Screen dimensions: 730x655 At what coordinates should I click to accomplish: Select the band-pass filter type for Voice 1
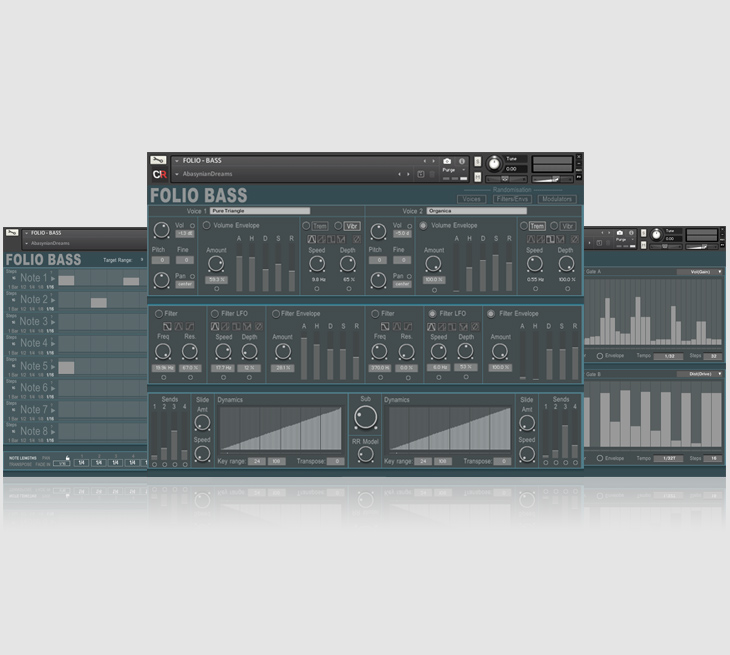(x=178, y=326)
